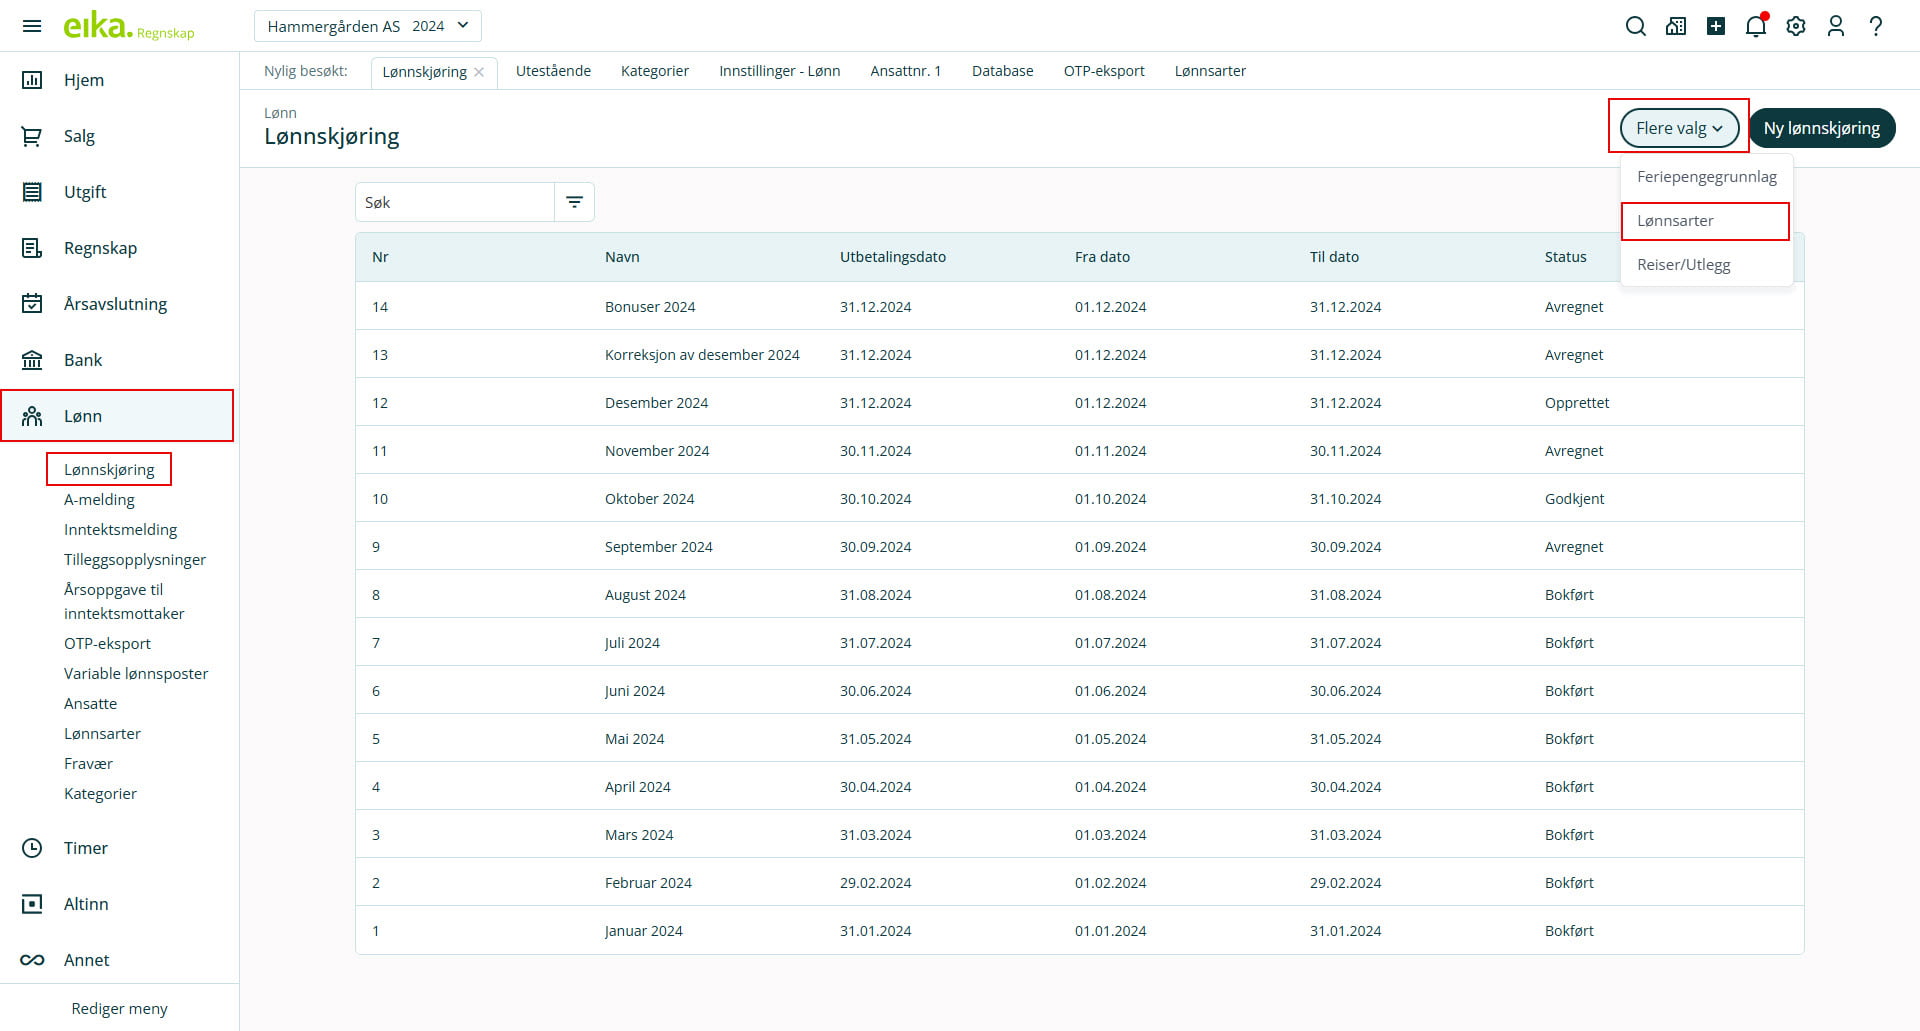
Task: Sort by the Nr column header
Action: pos(380,257)
